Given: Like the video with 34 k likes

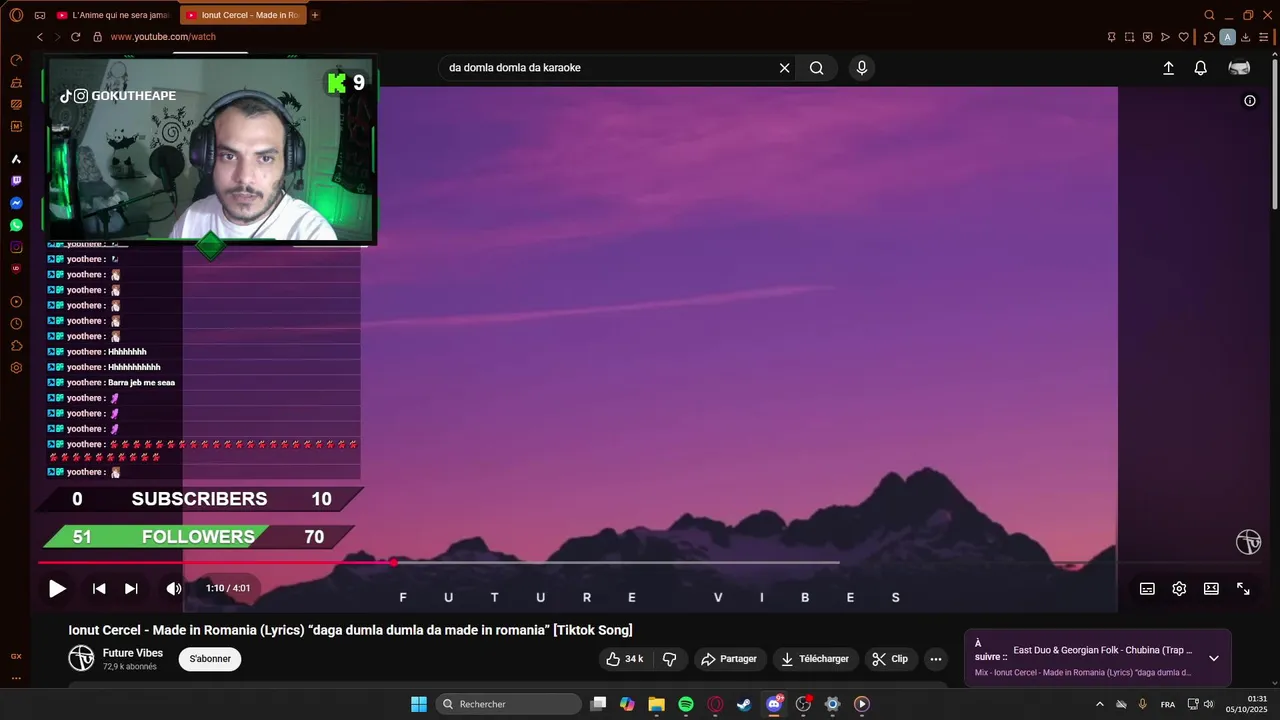Looking at the screenshot, I should pyautogui.click(x=625, y=659).
